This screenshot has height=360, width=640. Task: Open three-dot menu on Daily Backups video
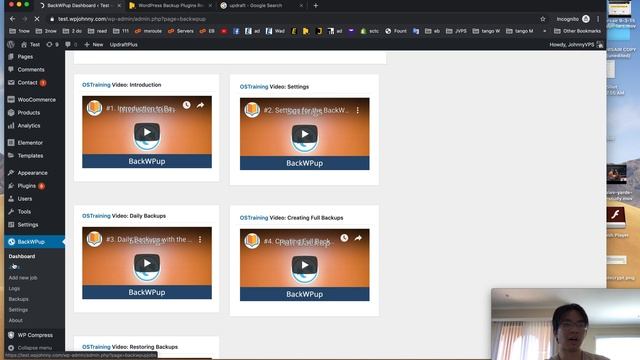coord(200,240)
